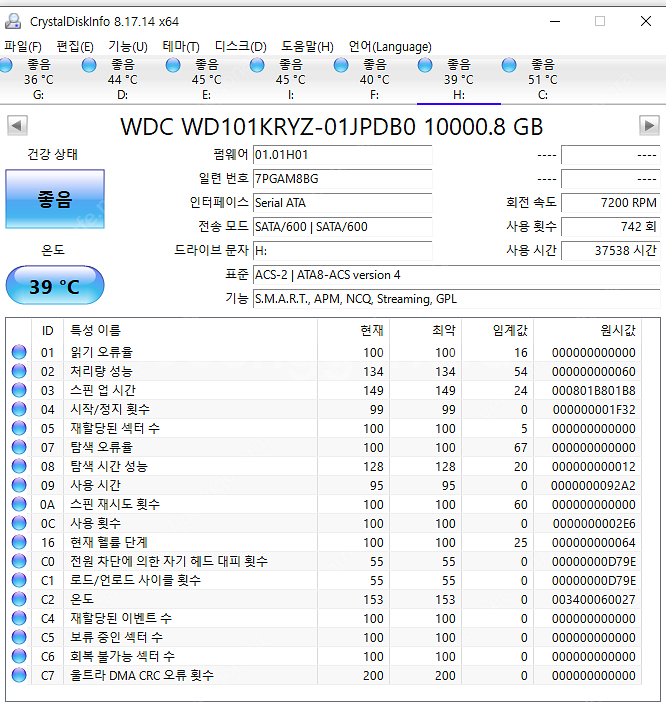This screenshot has height=704, width=666.
Task: Click status orb for drive I:
Action: tap(257, 66)
